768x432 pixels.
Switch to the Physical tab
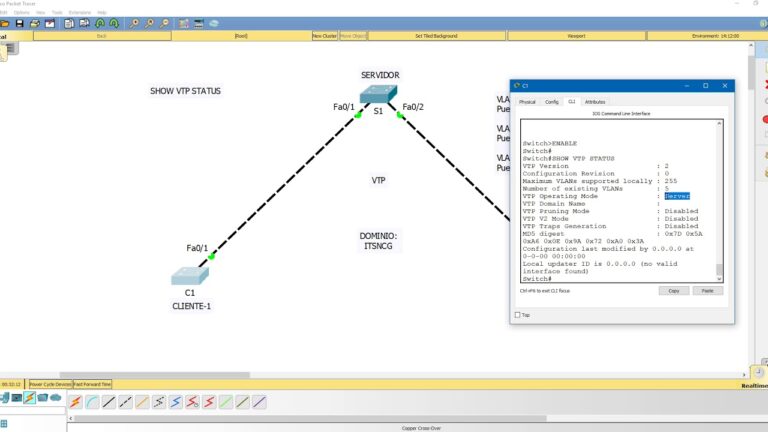[x=527, y=102]
